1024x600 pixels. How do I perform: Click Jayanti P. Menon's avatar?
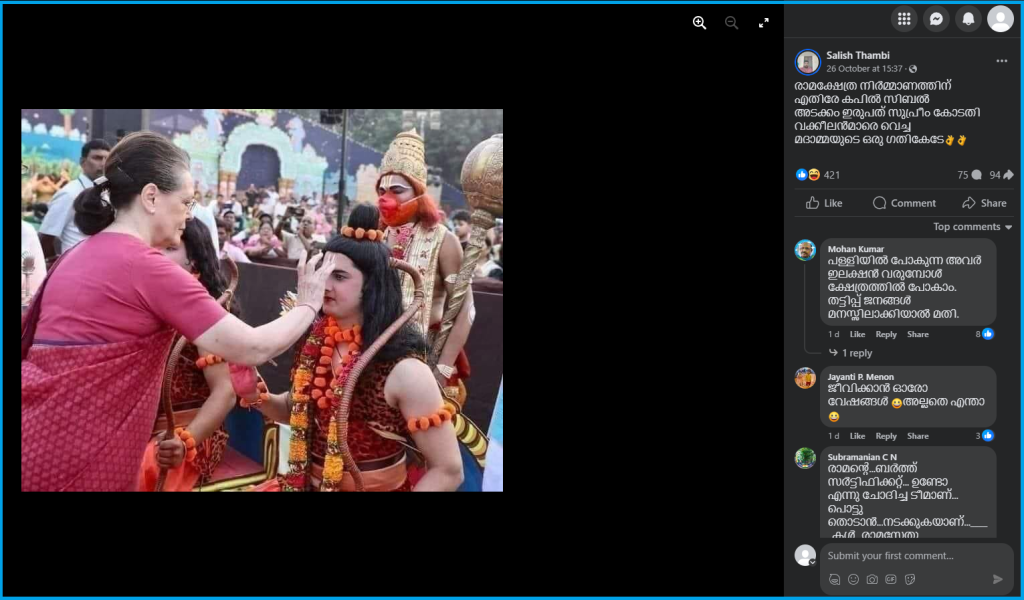point(805,378)
